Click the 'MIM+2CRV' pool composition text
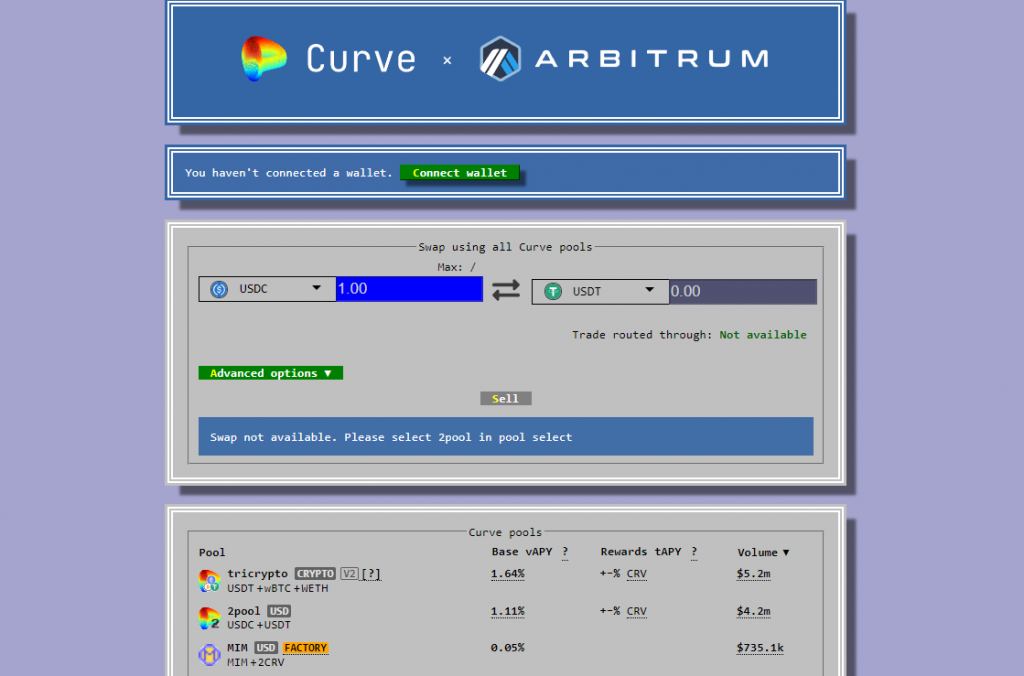1024x676 pixels. [255, 662]
